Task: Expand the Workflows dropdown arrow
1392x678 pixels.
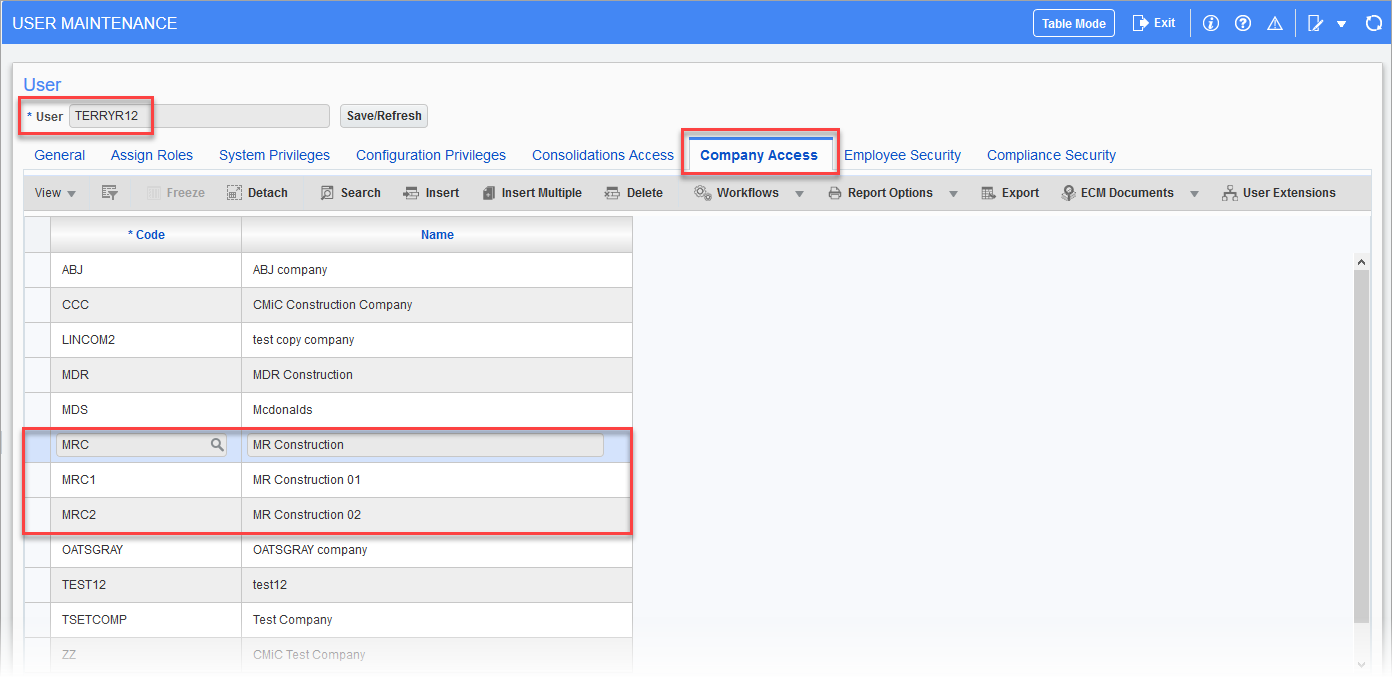Action: coord(799,194)
